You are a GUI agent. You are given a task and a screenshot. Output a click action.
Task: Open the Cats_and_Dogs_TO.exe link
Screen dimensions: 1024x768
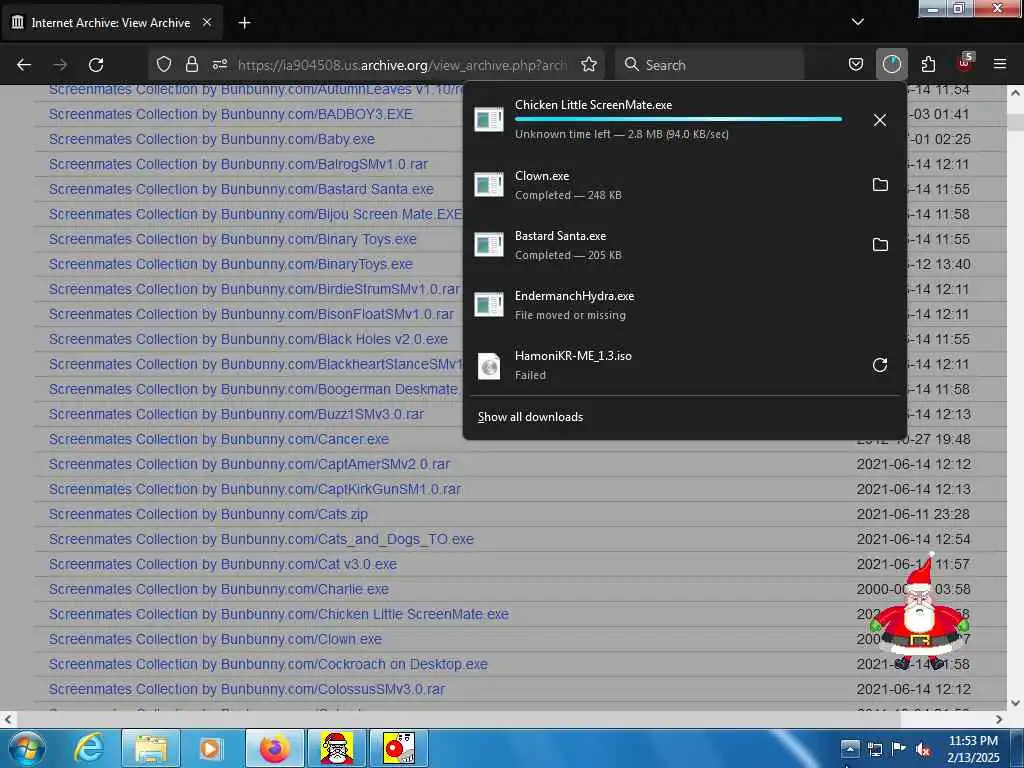261,539
